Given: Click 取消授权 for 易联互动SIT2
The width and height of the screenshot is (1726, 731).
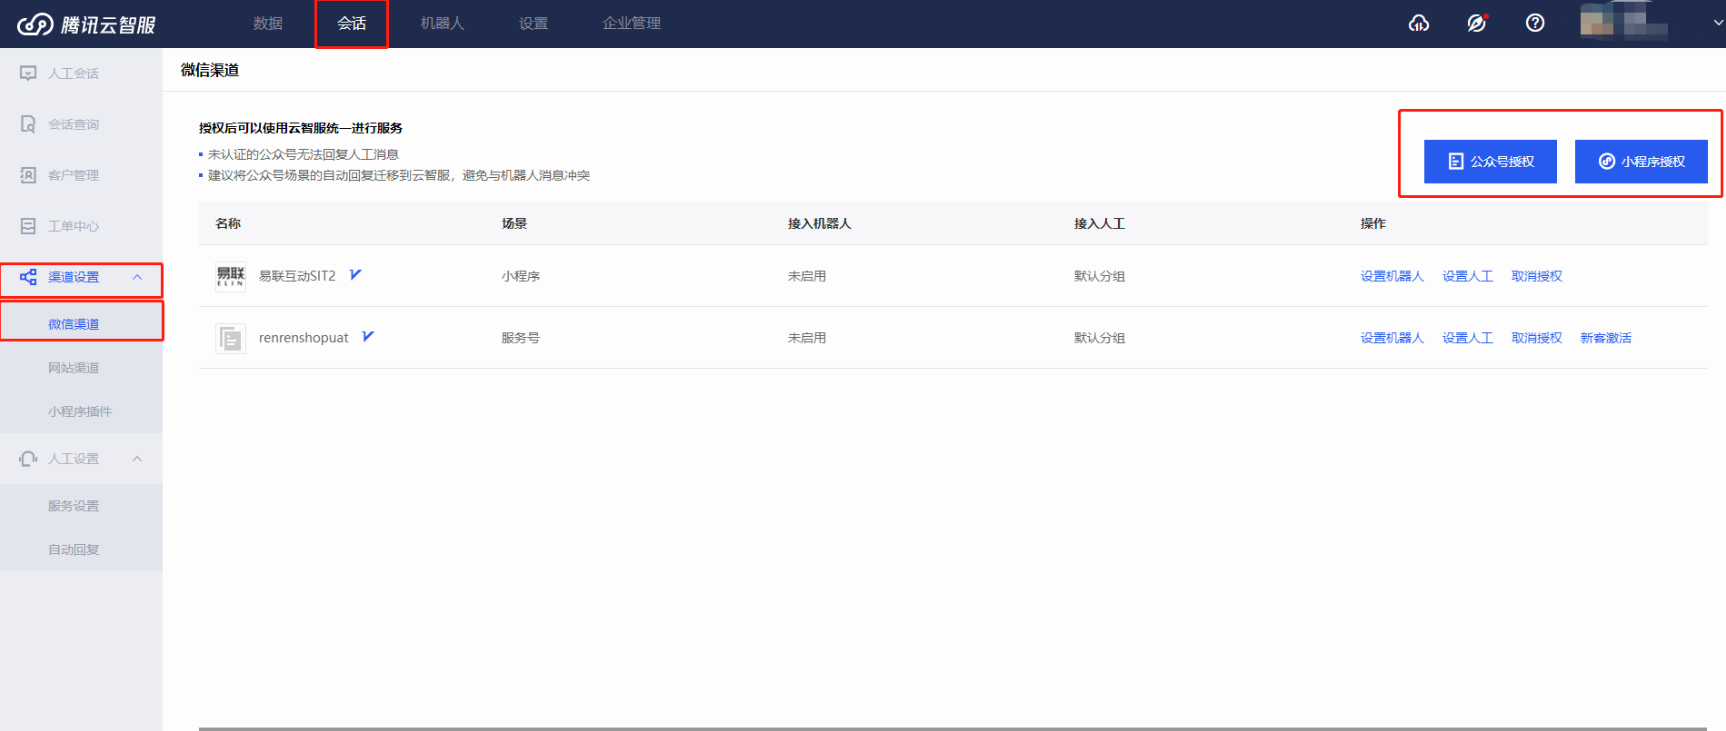Looking at the screenshot, I should pyautogui.click(x=1536, y=276).
